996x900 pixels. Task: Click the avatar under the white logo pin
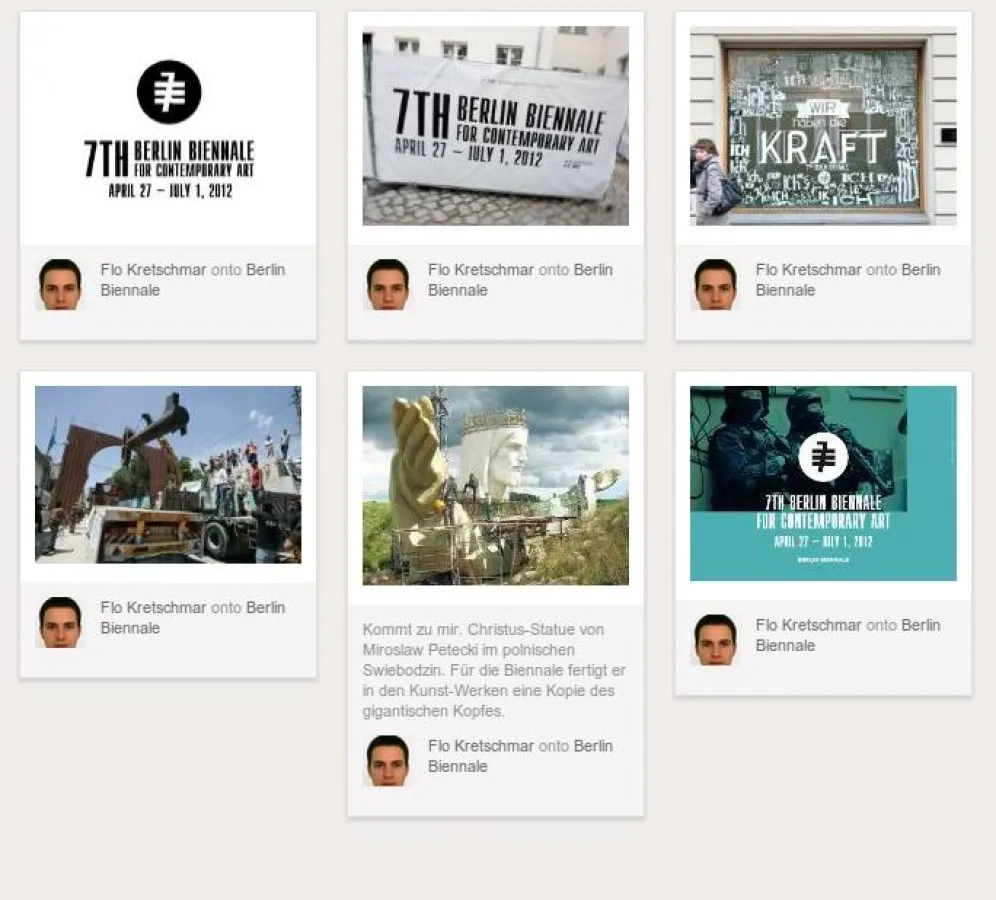click(x=60, y=284)
